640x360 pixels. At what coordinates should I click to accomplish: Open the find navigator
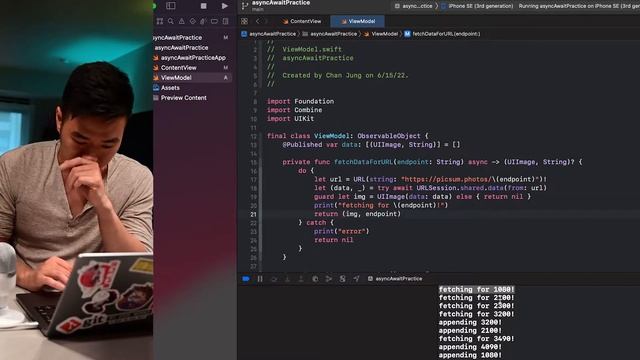[171, 21]
